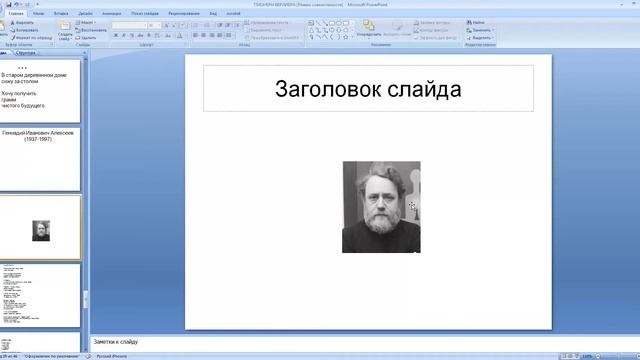Select the triangle shape in shapes gallery
This screenshot has height=360, width=640.
click(311, 30)
